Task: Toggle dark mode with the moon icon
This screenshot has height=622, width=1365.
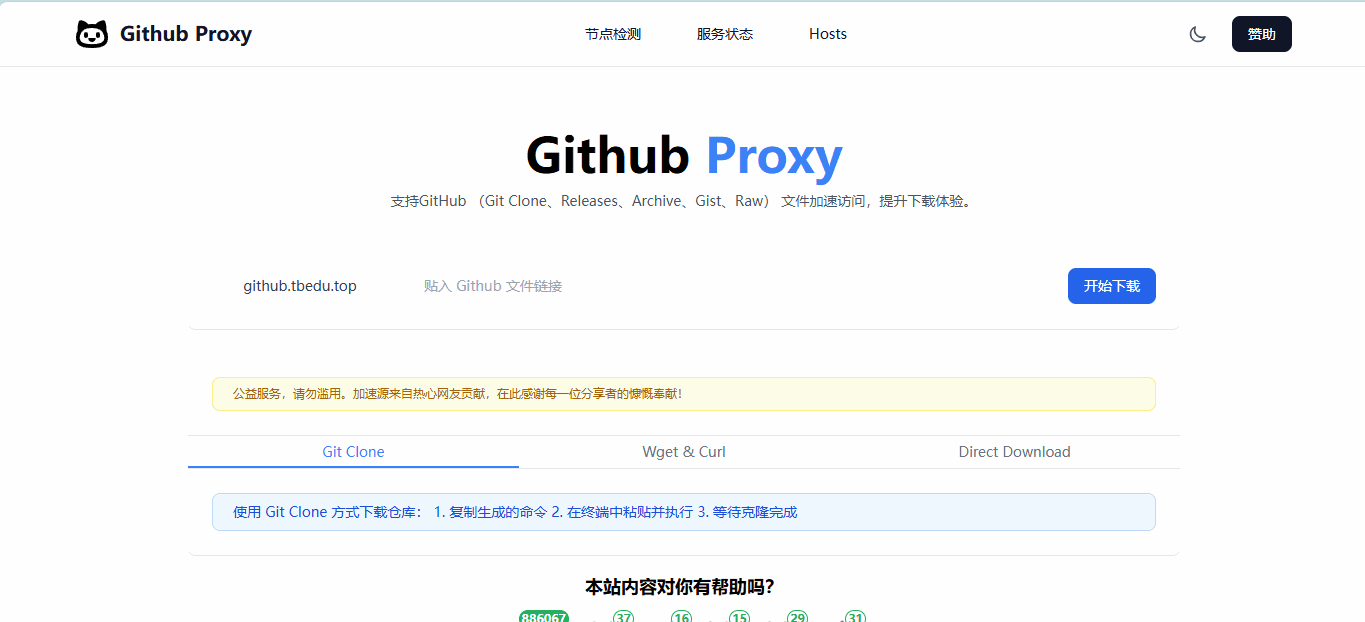Action: coord(1198,34)
